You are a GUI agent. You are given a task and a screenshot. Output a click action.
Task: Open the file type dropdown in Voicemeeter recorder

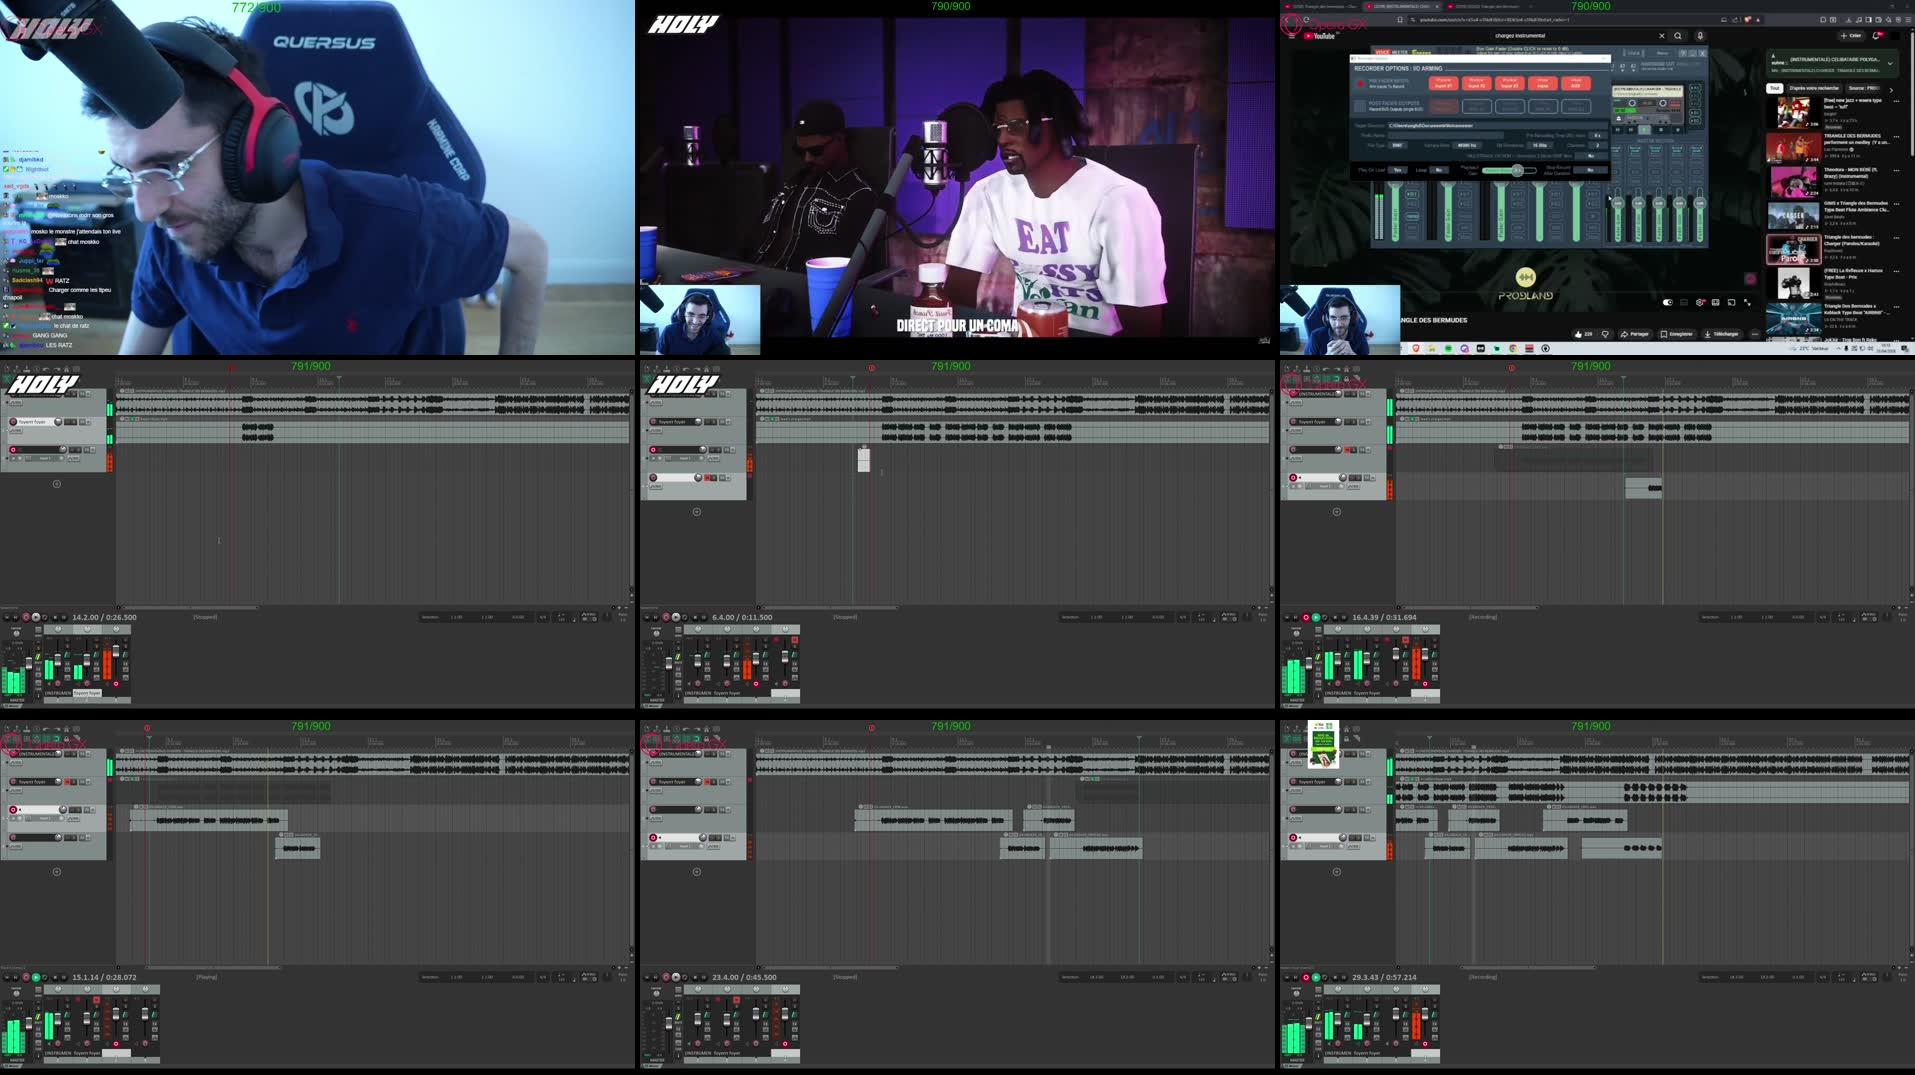pyautogui.click(x=1398, y=145)
